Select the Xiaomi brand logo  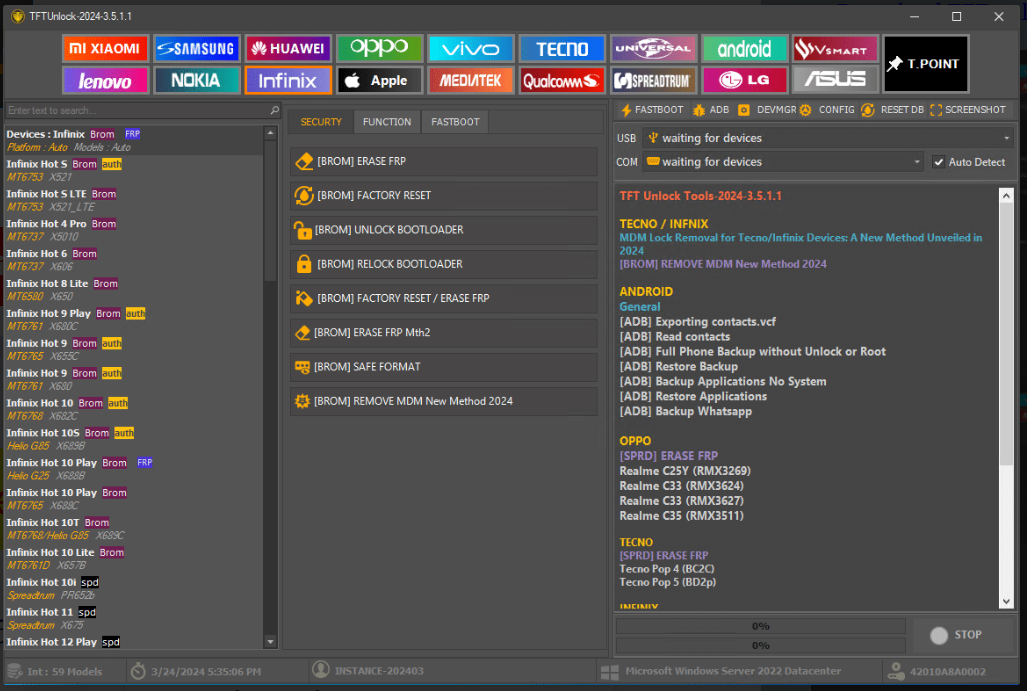105,48
